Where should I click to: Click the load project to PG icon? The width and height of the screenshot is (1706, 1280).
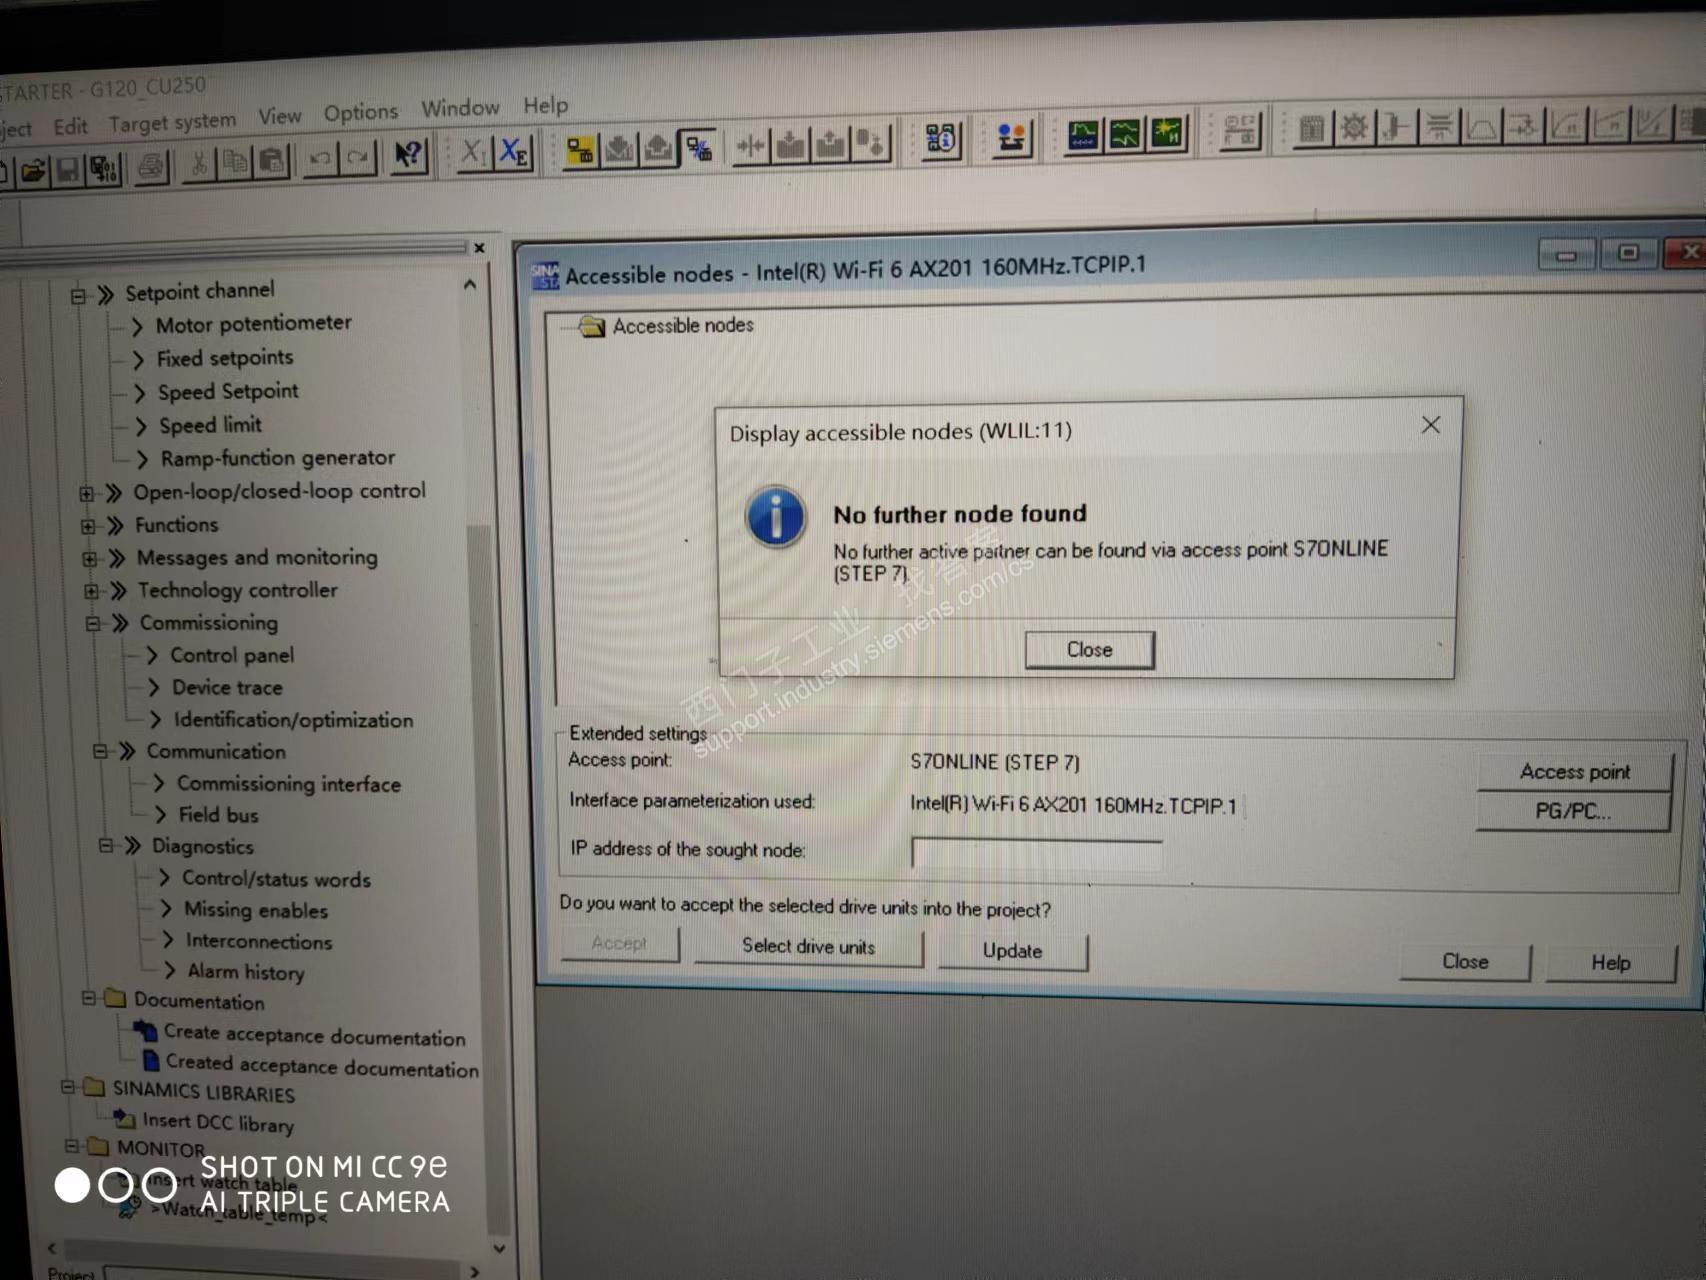tap(658, 148)
